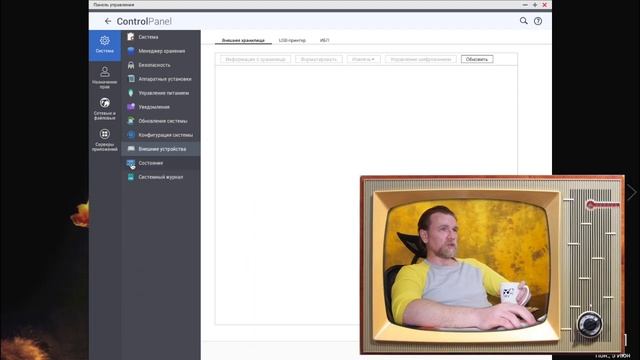Switch to the ИБП tab
Viewport: 640px width, 360px height.
tap(324, 40)
